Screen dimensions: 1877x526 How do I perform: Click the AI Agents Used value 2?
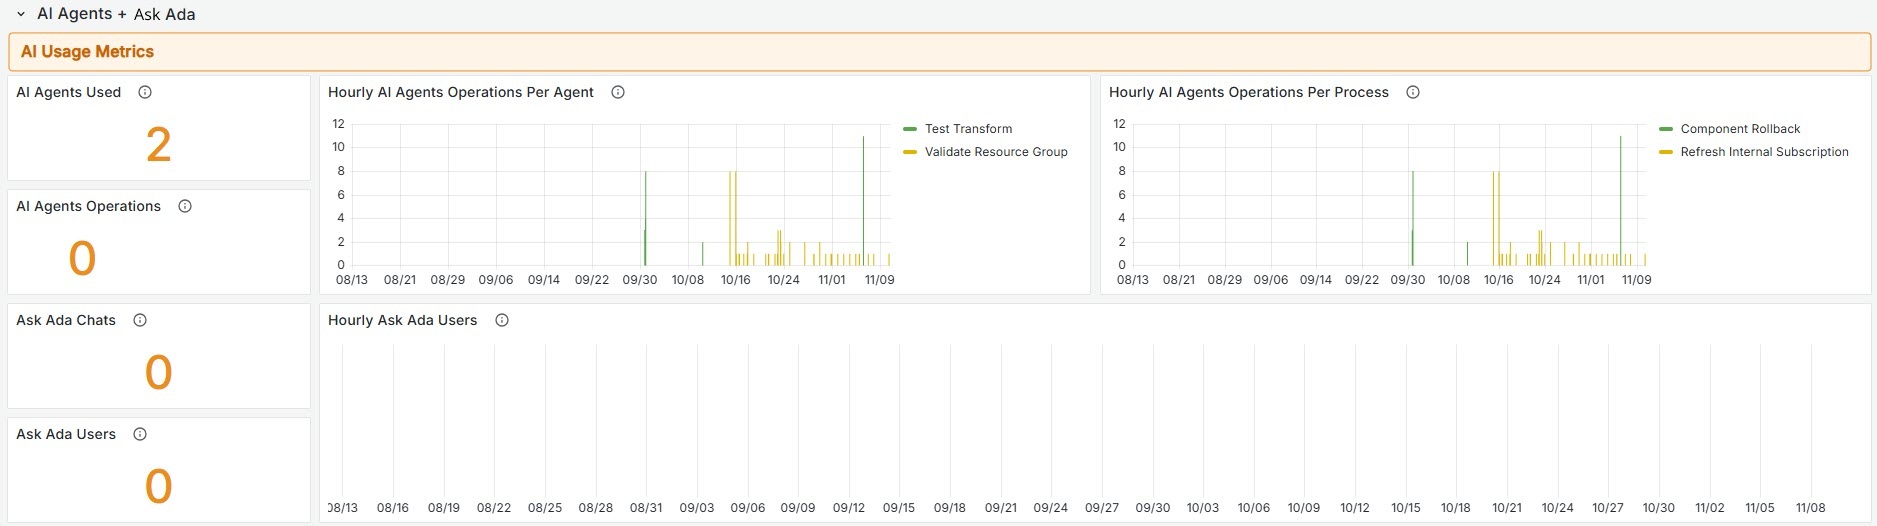(158, 145)
